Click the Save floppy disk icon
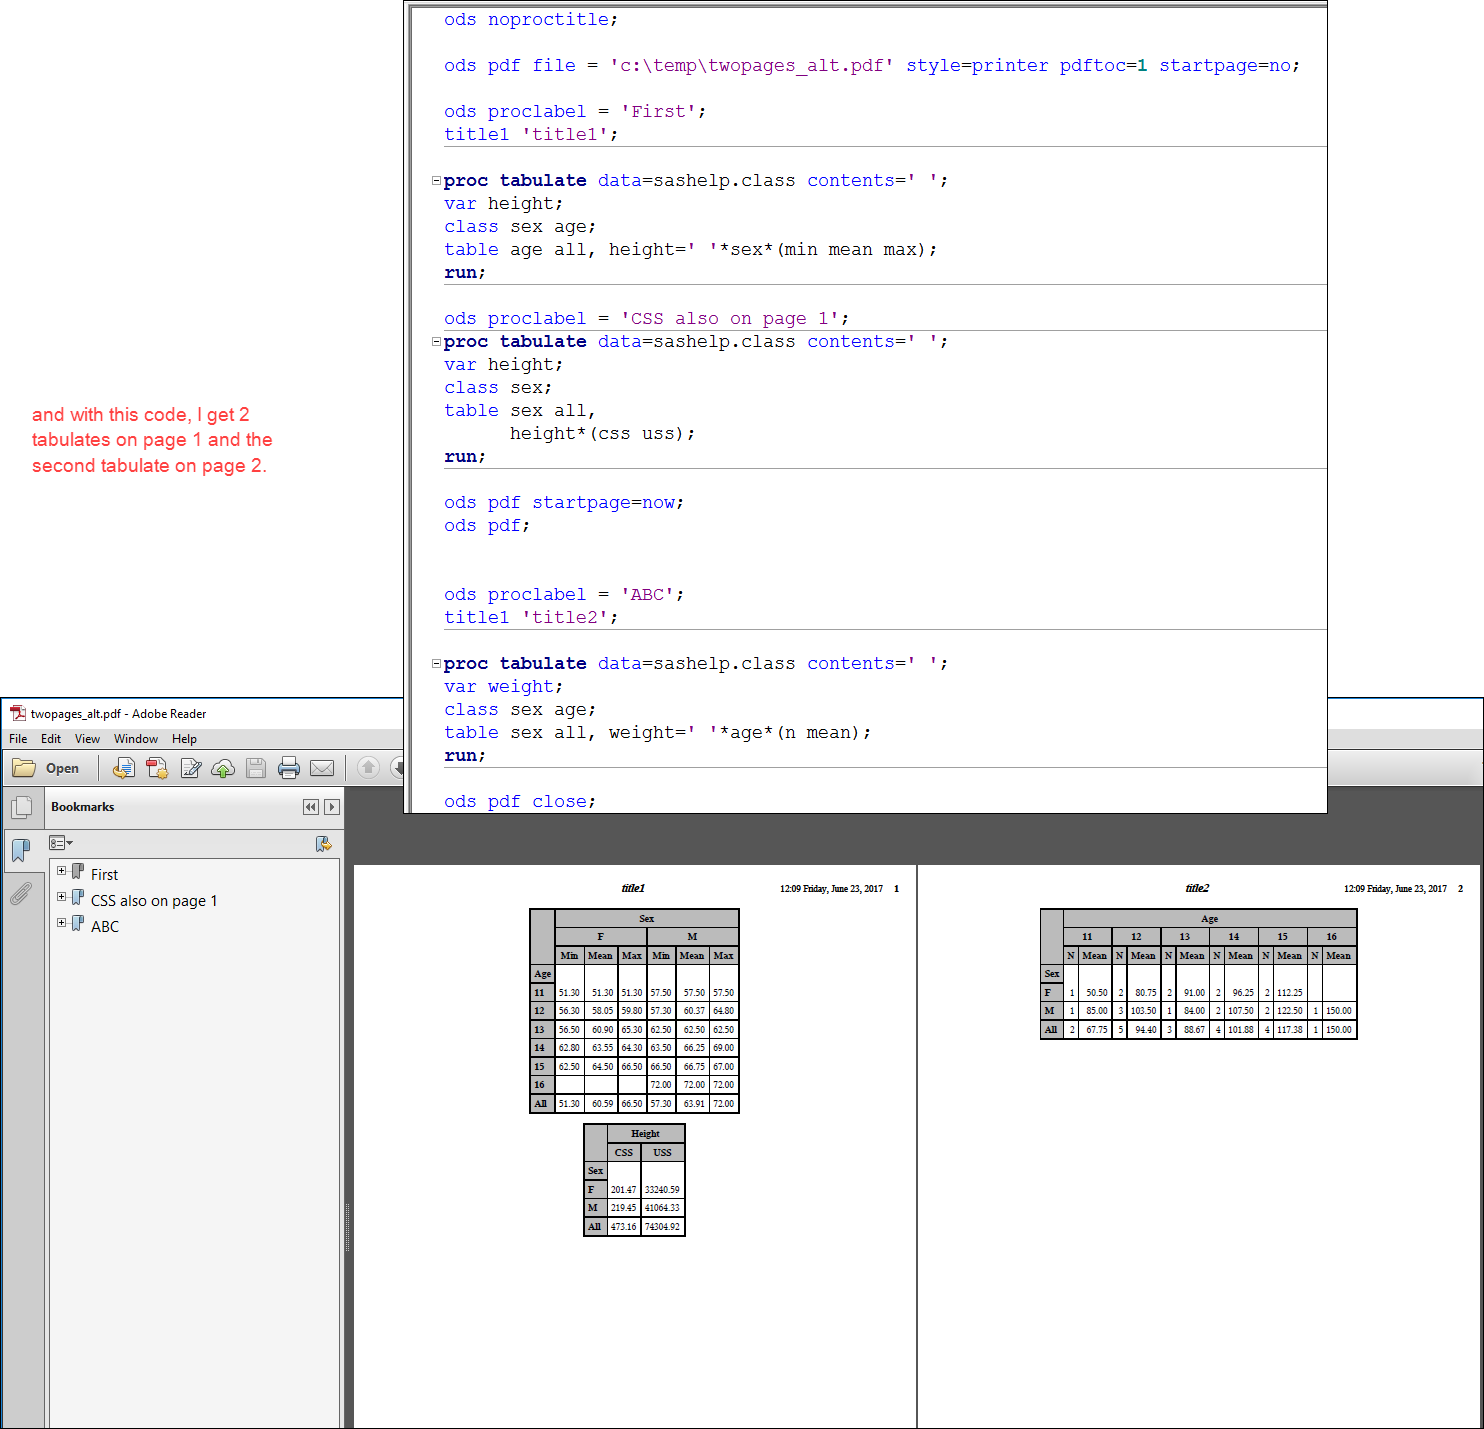The height and width of the screenshot is (1429, 1484). click(x=256, y=768)
